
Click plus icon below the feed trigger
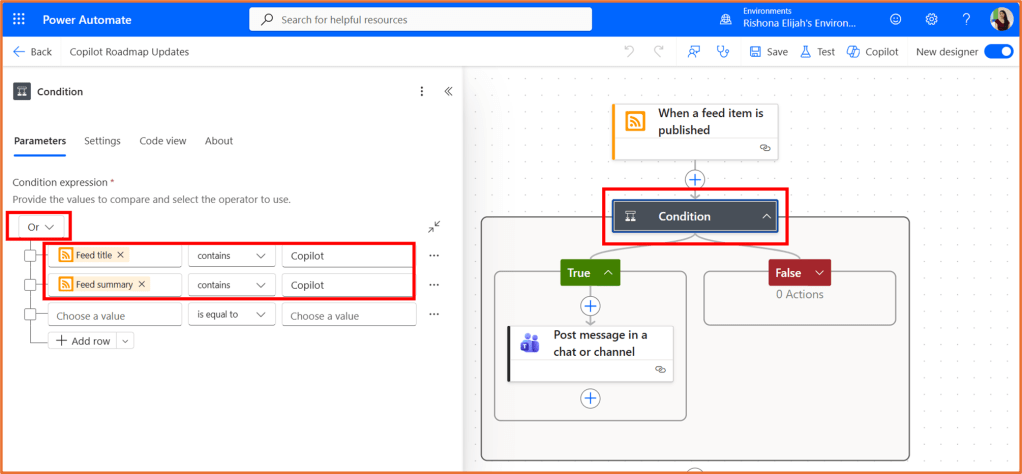(695, 179)
